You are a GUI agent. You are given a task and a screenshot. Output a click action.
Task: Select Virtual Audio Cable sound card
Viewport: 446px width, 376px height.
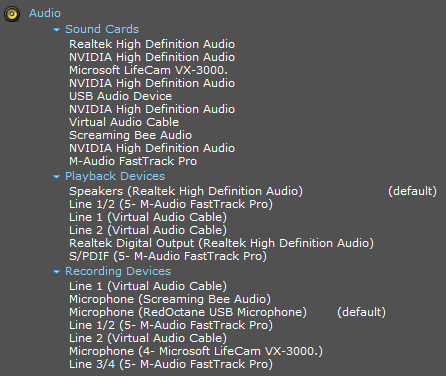point(124,122)
